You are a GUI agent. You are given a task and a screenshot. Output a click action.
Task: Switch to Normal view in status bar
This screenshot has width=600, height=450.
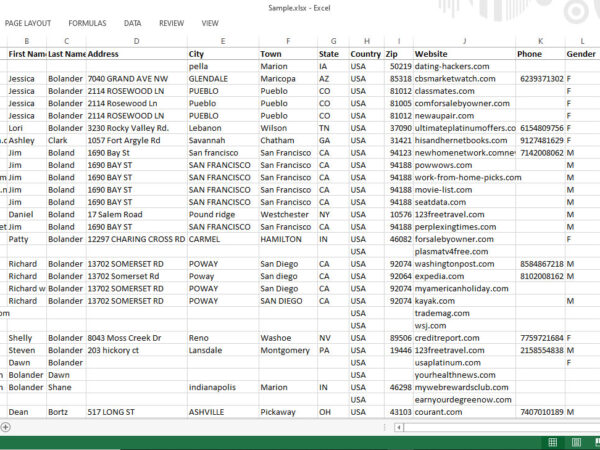click(553, 442)
